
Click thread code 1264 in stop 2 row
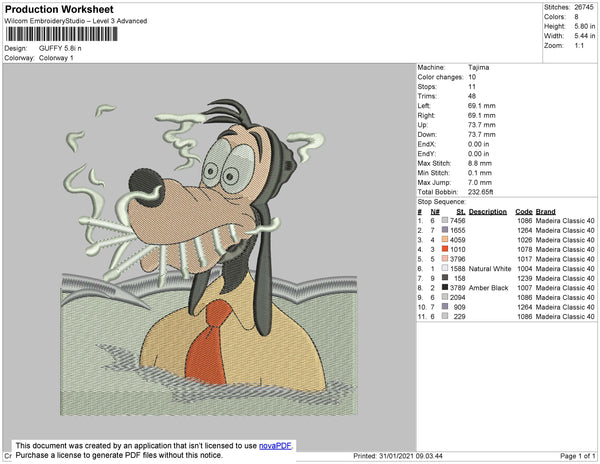[x=525, y=230]
